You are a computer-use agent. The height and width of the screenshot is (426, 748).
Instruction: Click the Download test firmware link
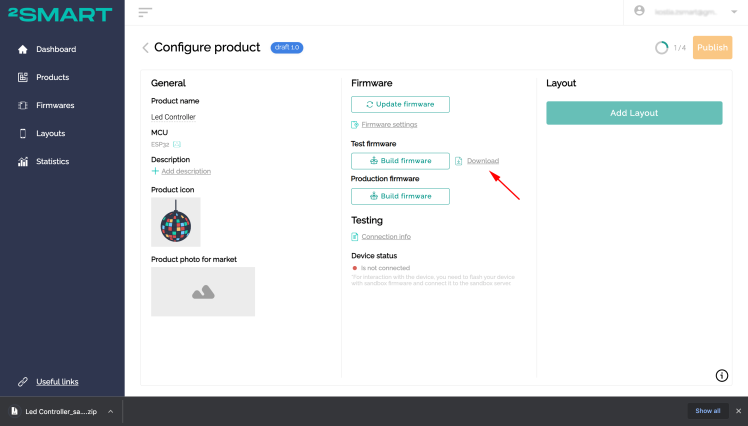coord(482,161)
